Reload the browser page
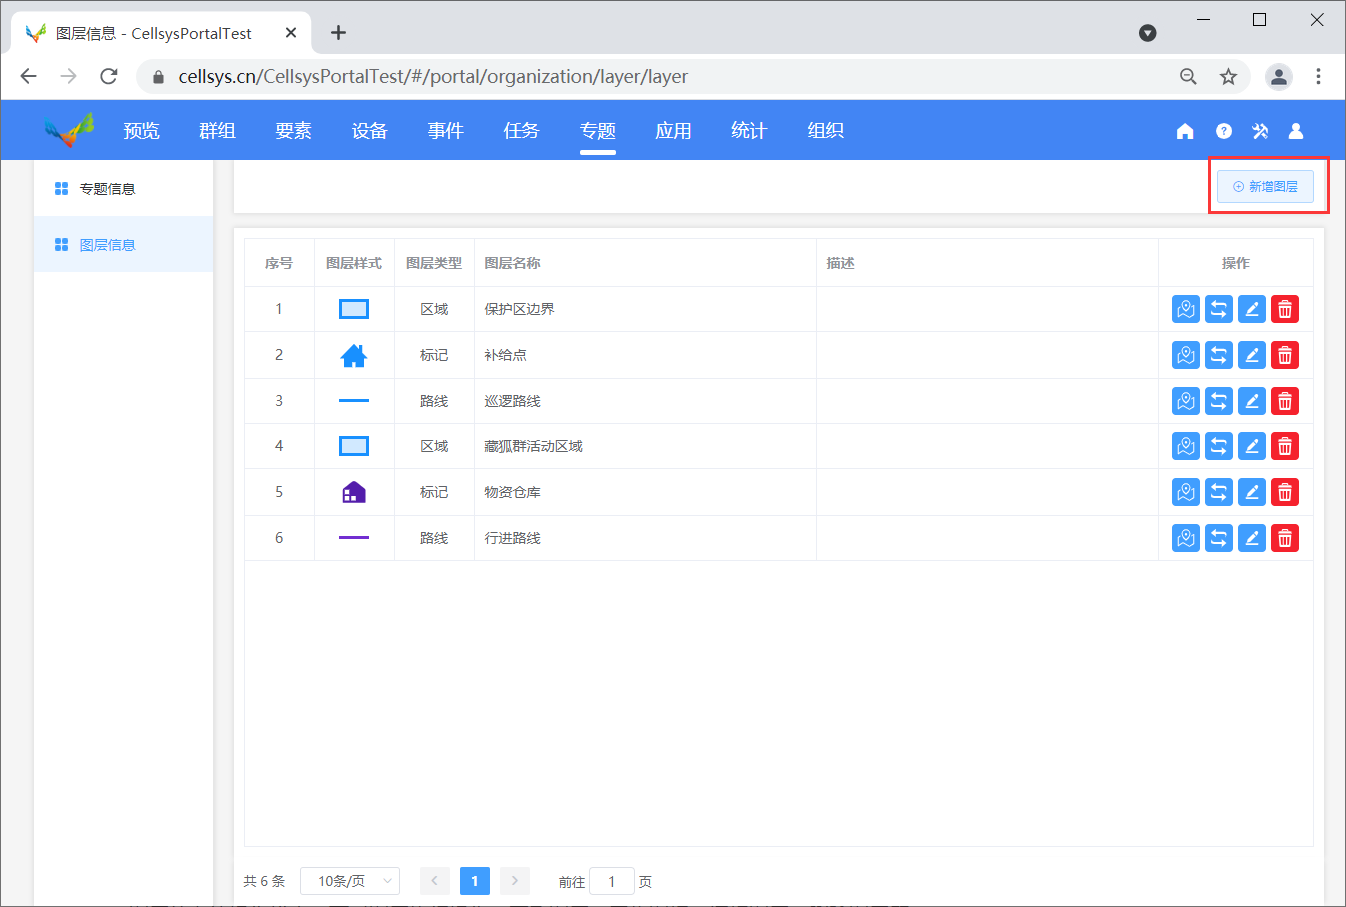The width and height of the screenshot is (1346, 907). coord(109,77)
